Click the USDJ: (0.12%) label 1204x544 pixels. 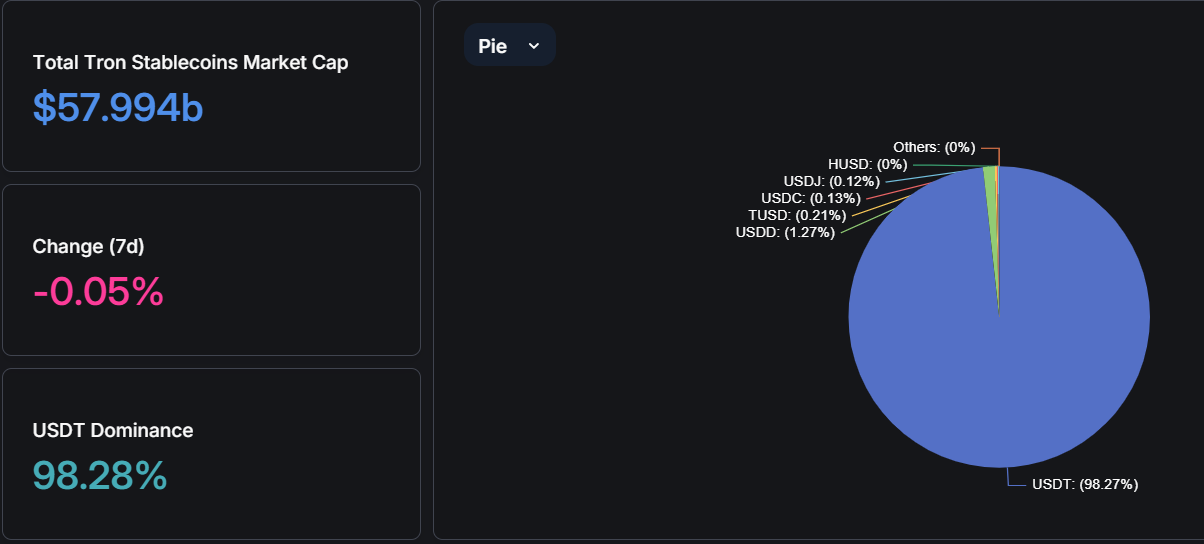[831, 181]
